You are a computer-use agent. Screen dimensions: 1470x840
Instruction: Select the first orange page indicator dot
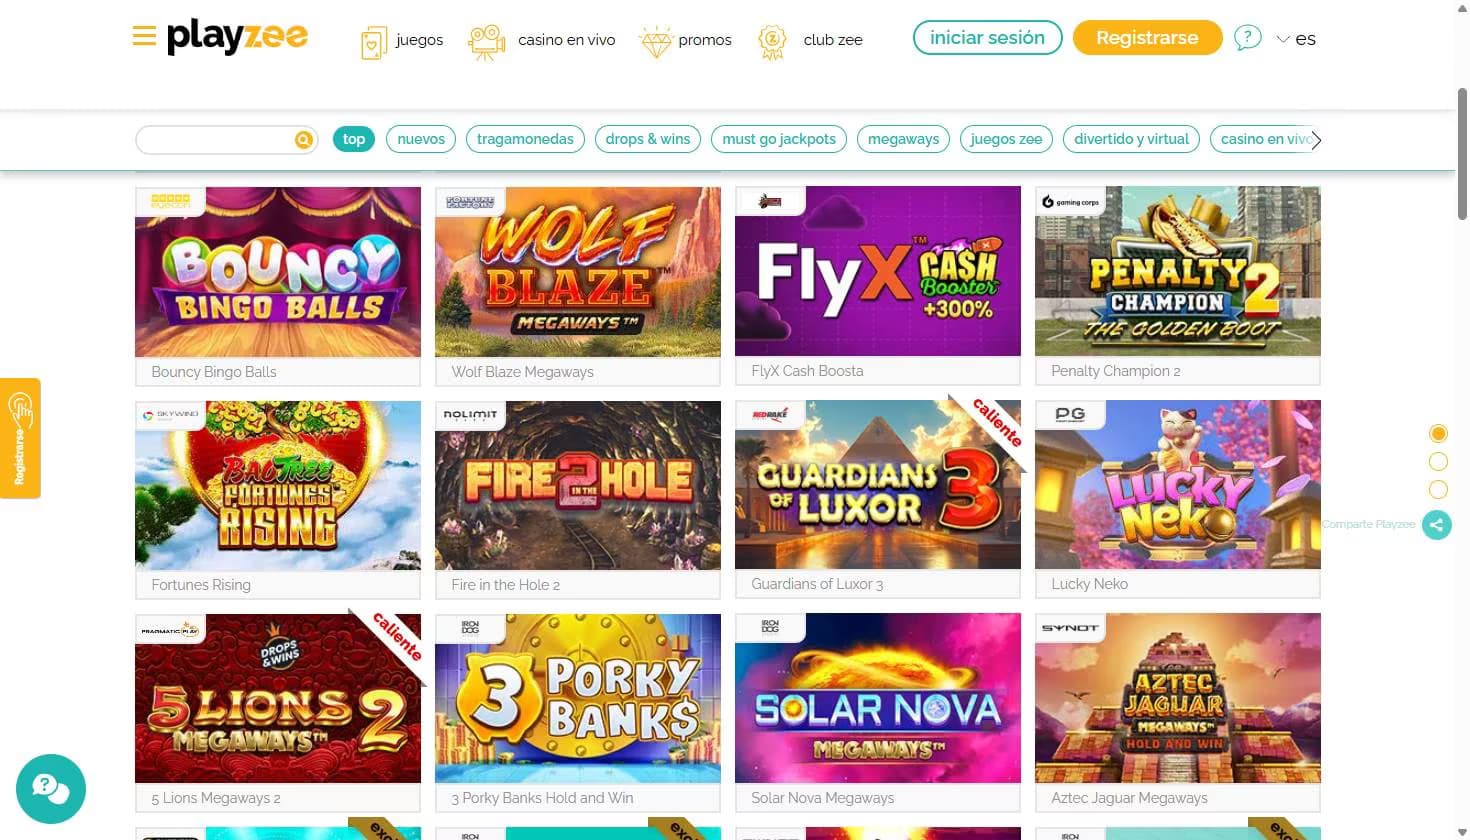tap(1438, 433)
